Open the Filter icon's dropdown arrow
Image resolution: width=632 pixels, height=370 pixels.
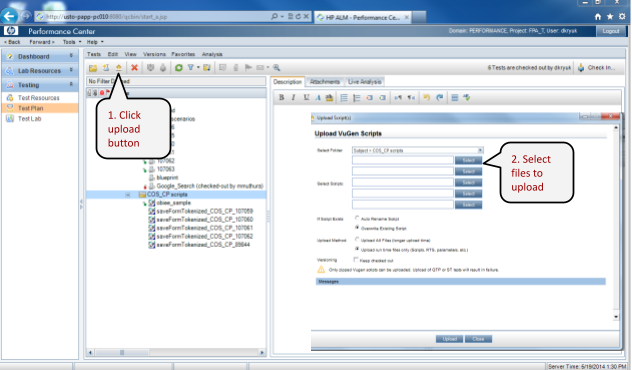(198, 67)
